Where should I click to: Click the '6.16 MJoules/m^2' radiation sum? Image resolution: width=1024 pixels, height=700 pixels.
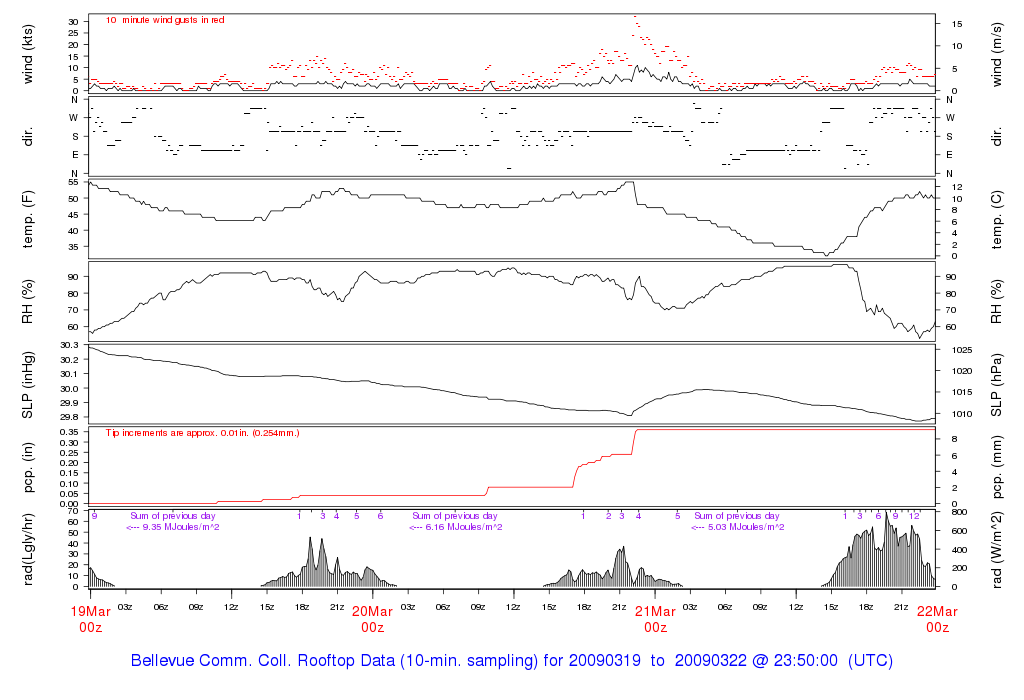[464, 527]
